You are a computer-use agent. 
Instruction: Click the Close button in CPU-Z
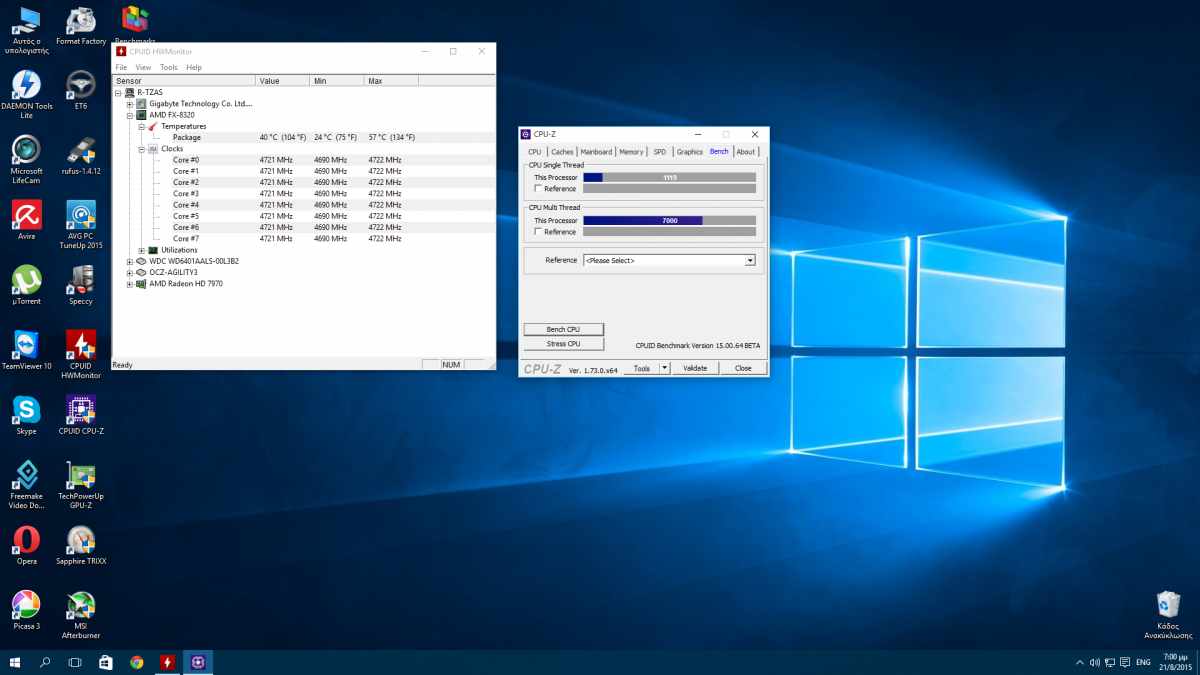click(x=743, y=368)
